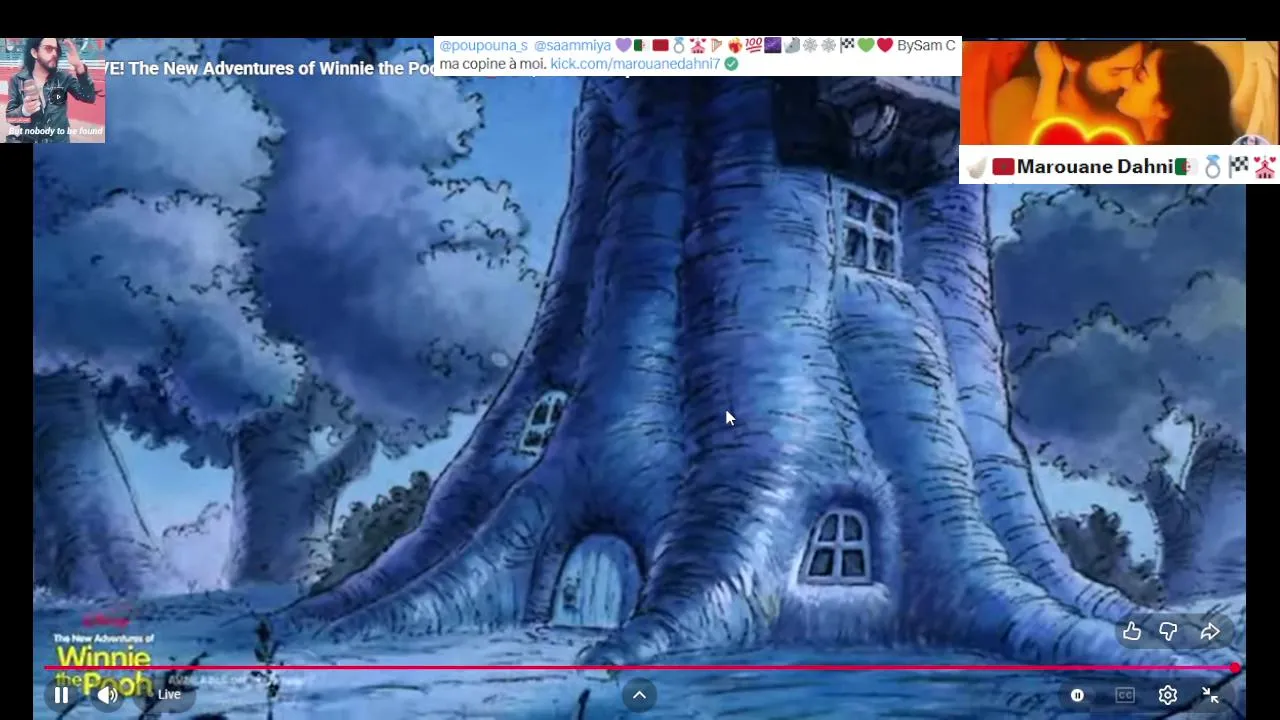Click the video title Winnie the Pooh
Viewport: 1280px width, 720px height.
tap(270, 68)
